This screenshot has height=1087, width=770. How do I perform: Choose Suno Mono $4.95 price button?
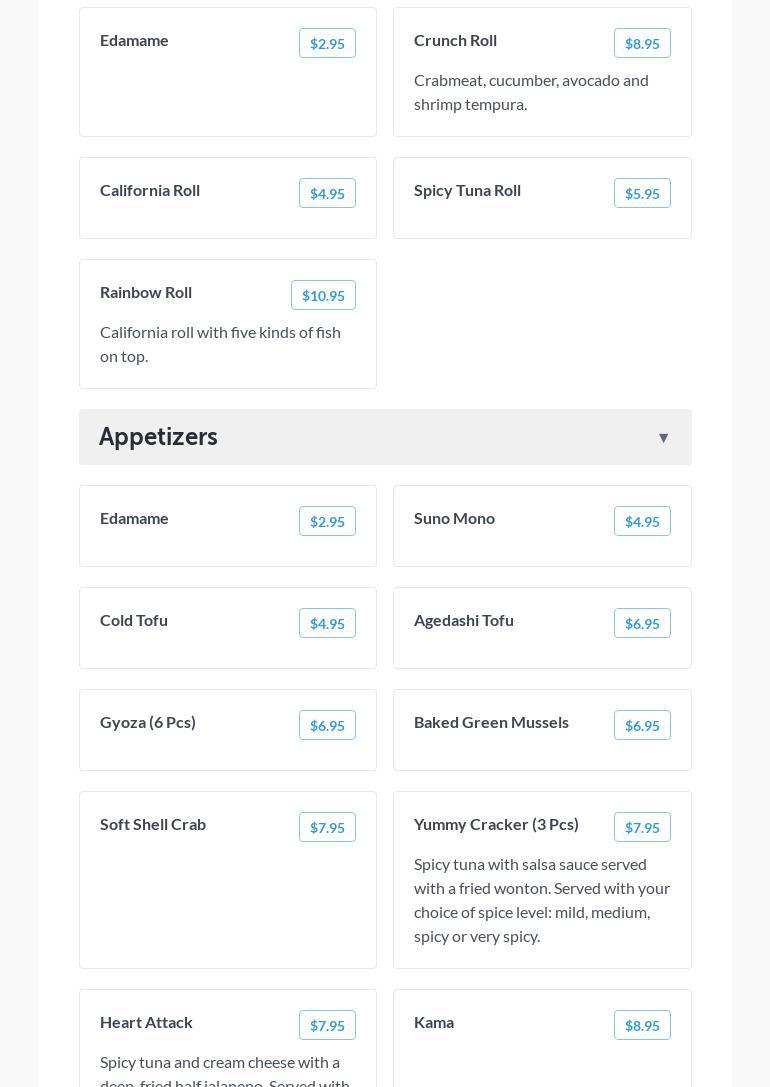(642, 521)
